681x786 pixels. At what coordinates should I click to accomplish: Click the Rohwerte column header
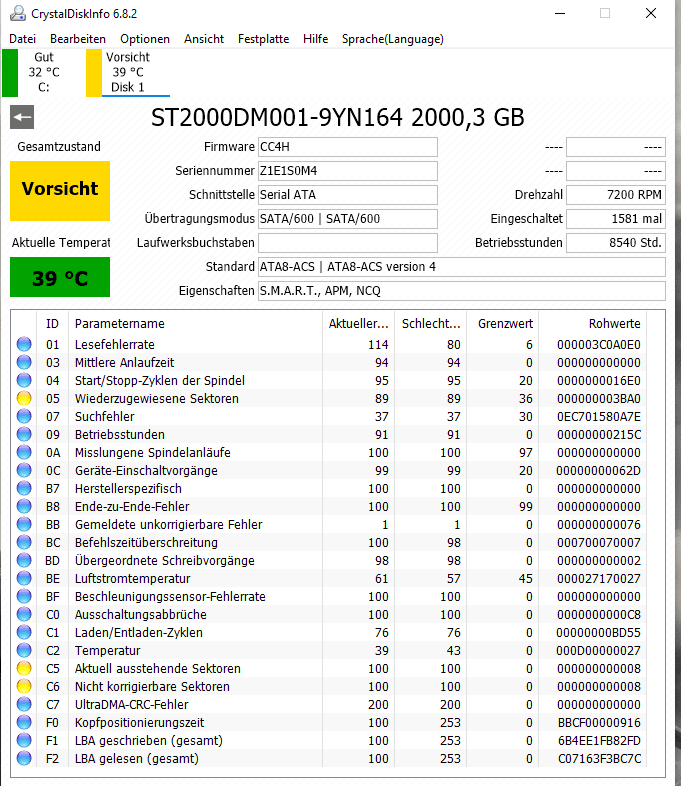592,324
